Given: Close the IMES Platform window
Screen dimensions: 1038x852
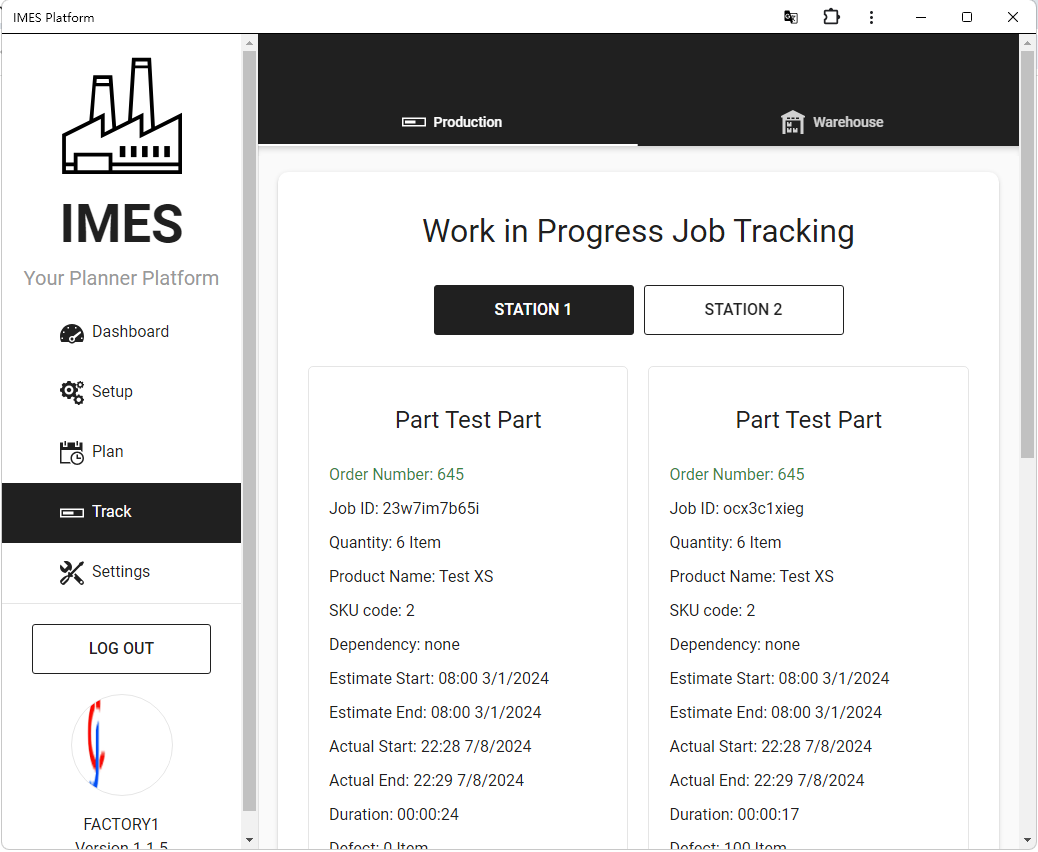Looking at the screenshot, I should [x=1013, y=17].
